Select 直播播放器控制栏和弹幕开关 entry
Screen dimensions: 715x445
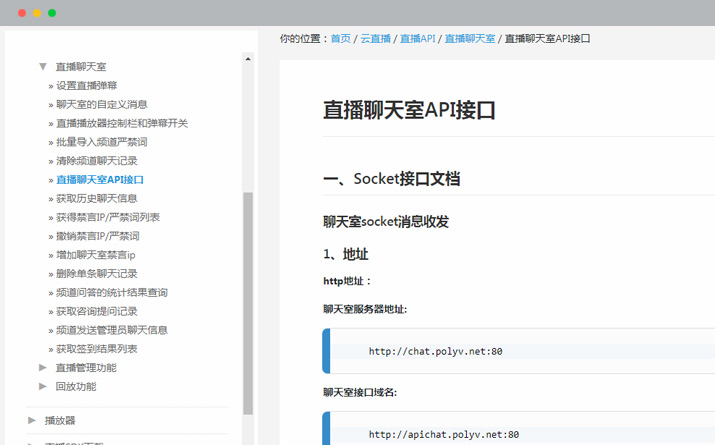[x=121, y=123]
